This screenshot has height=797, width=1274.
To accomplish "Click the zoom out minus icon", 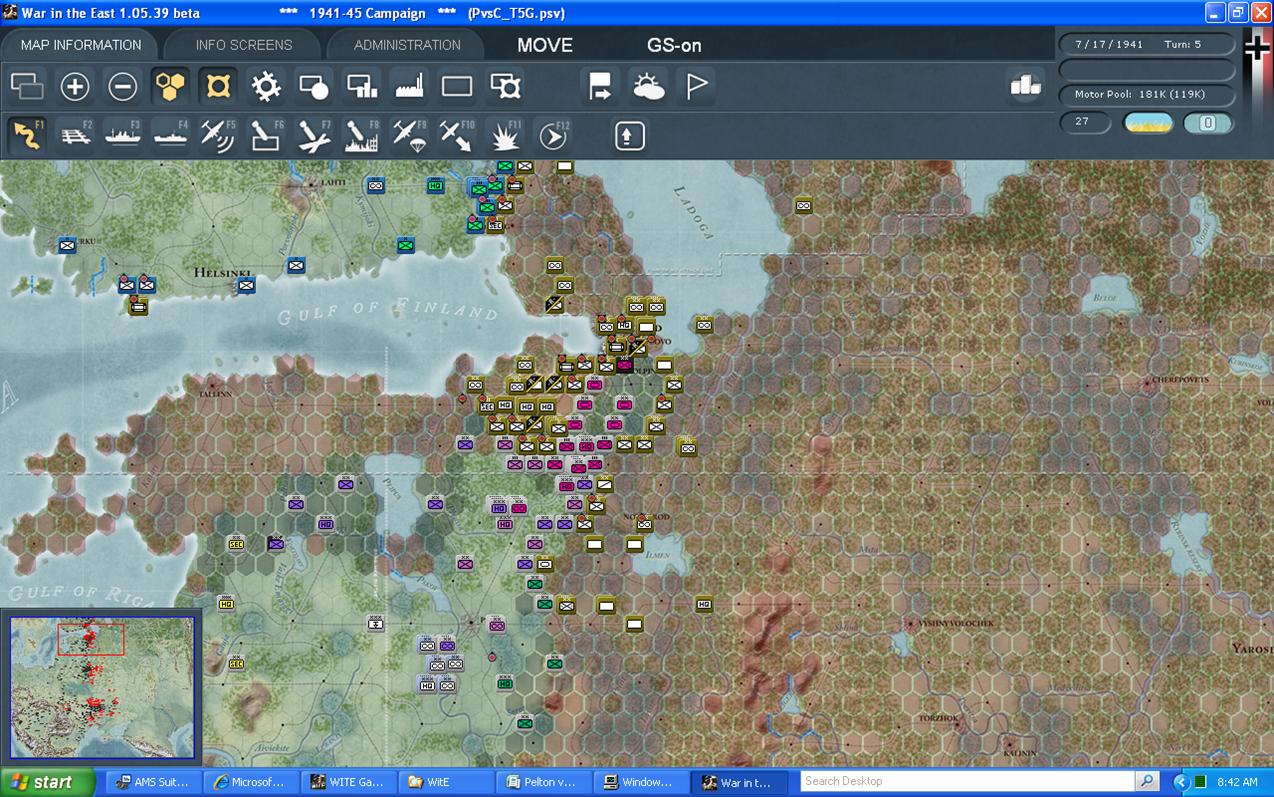I will pyautogui.click(x=123, y=87).
